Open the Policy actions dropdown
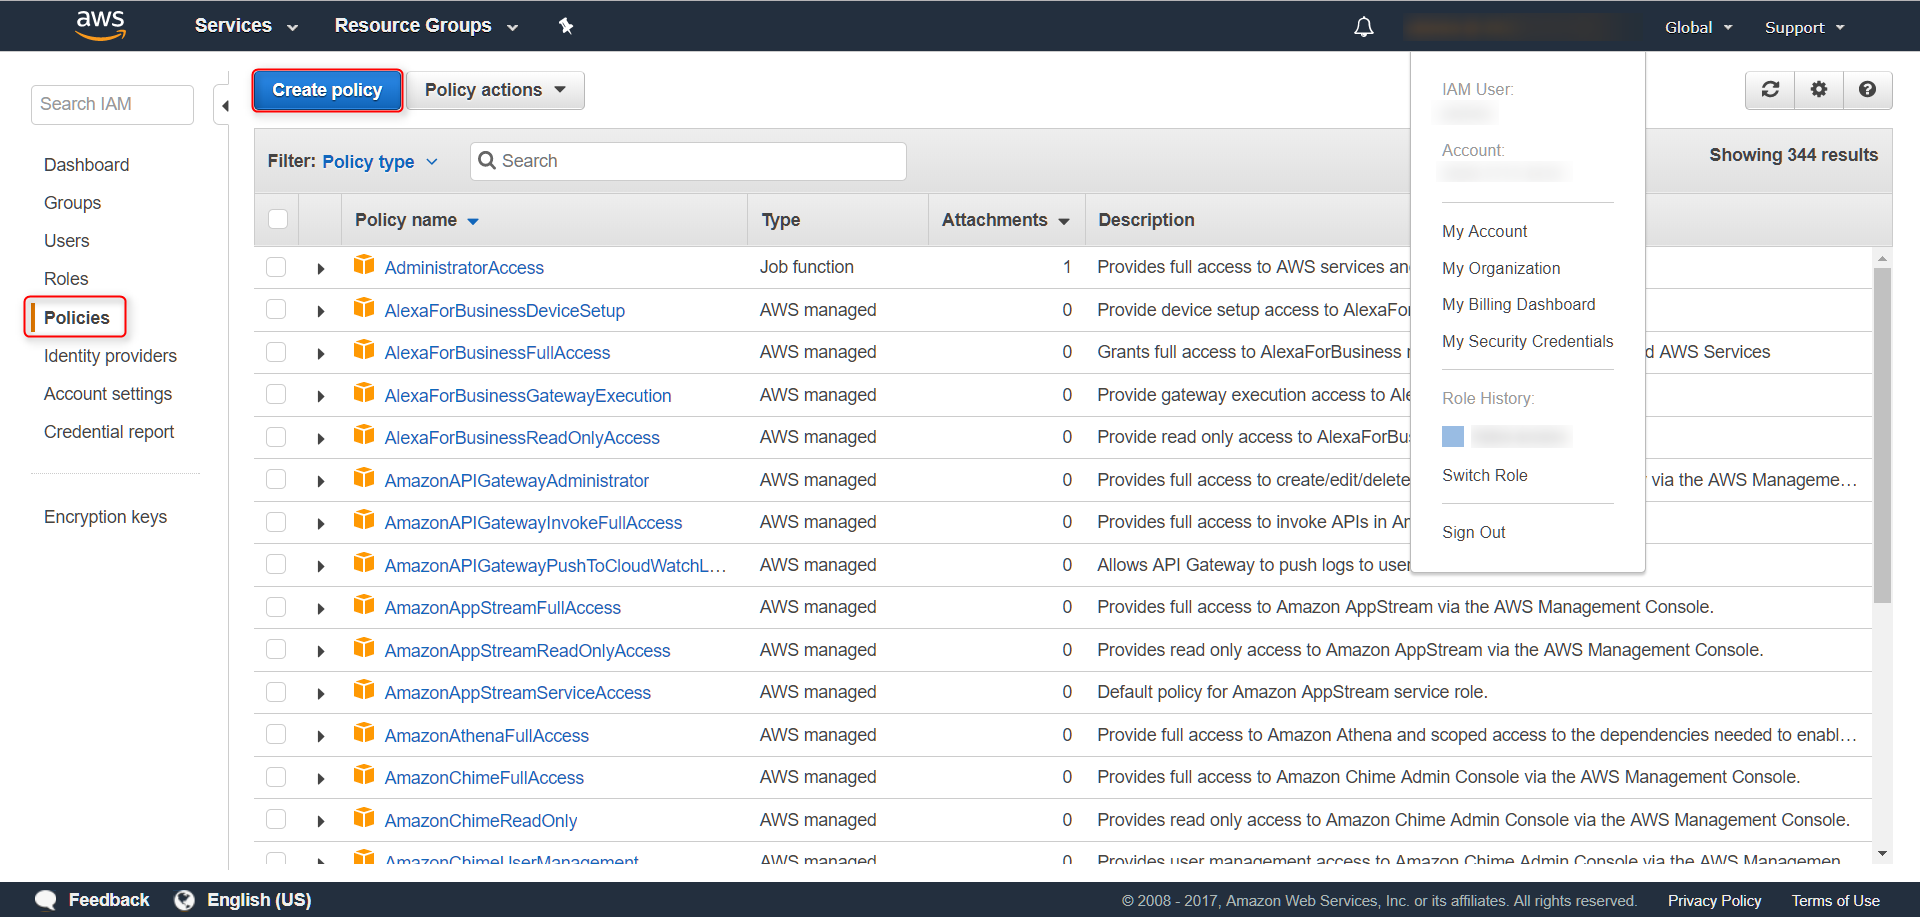 [495, 90]
